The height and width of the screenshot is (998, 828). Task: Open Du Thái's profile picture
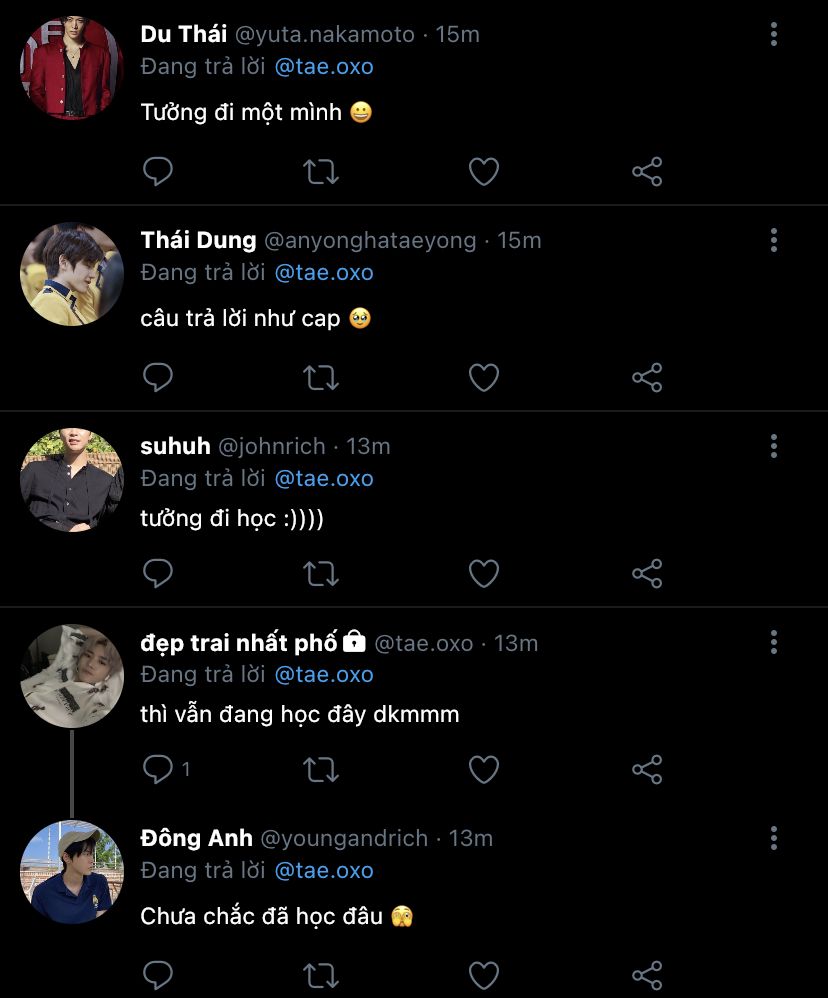click(71, 68)
